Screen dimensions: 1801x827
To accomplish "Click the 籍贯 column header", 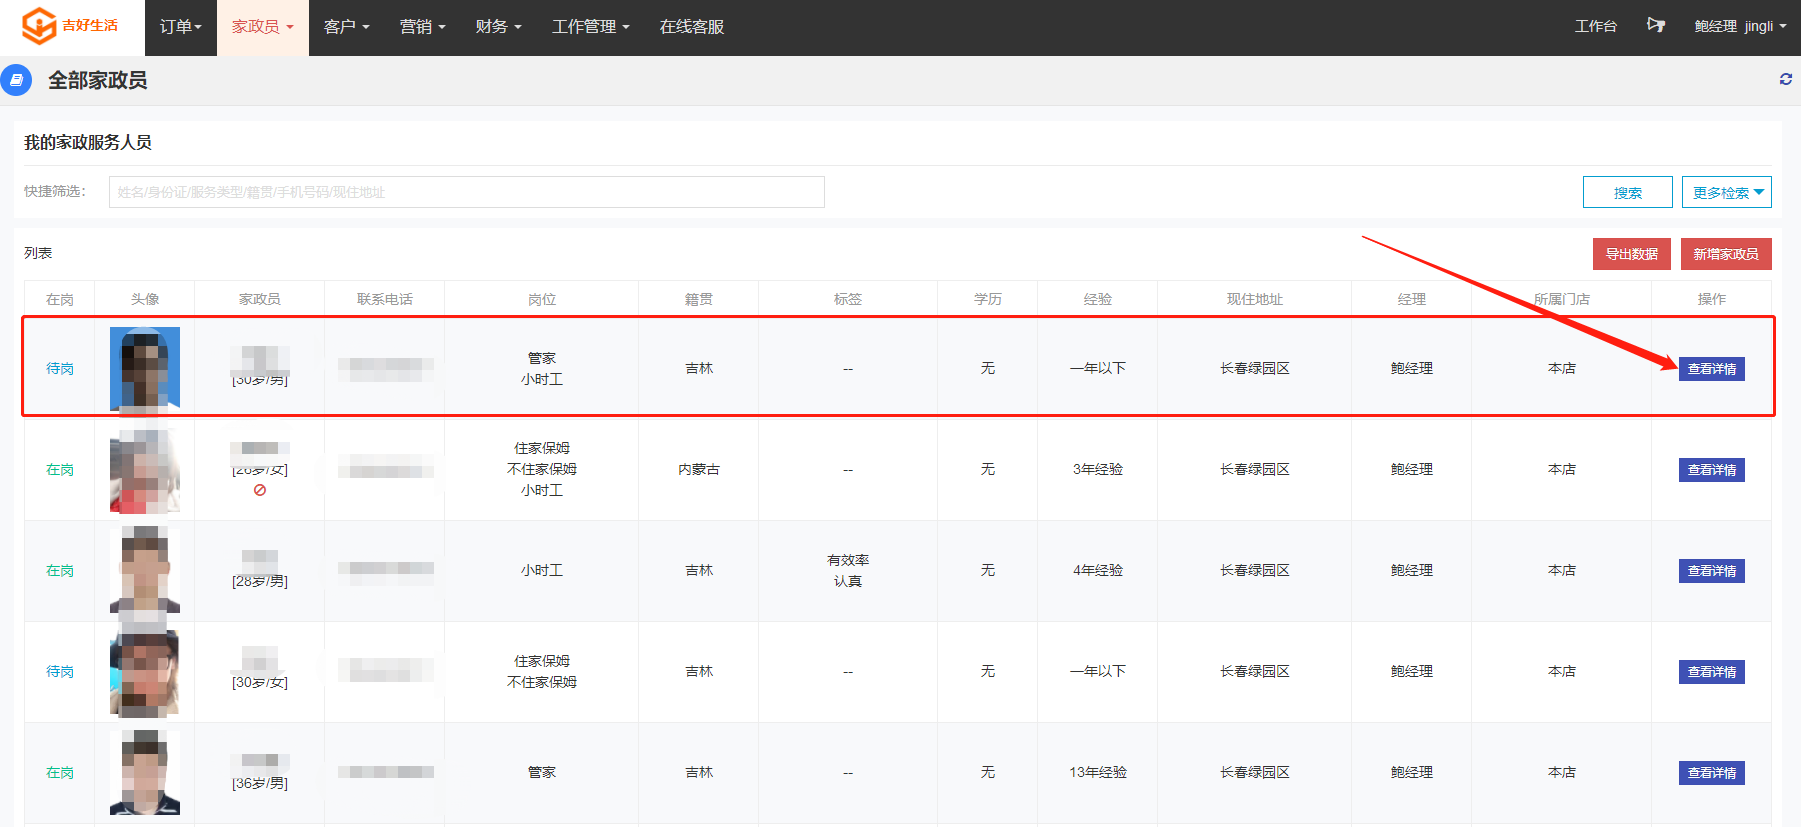I will [x=699, y=299].
